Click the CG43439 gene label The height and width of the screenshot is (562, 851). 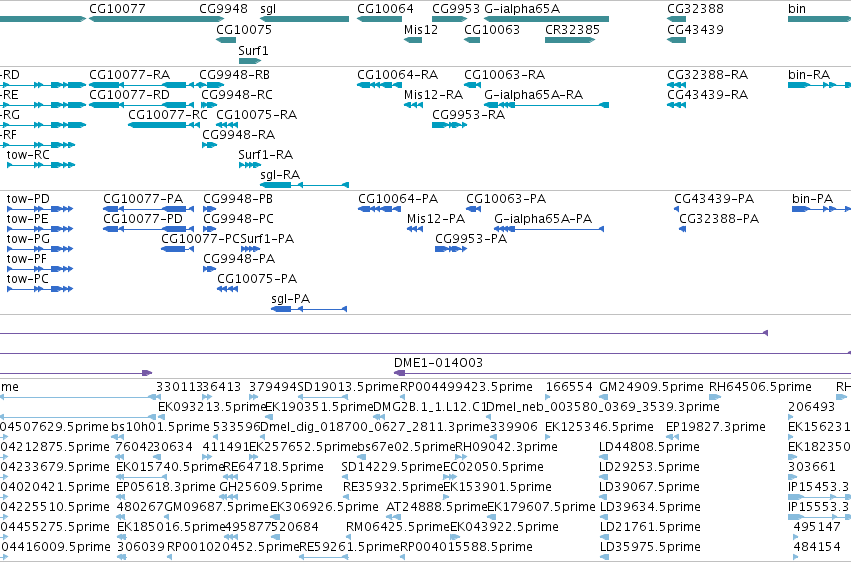pos(695,30)
